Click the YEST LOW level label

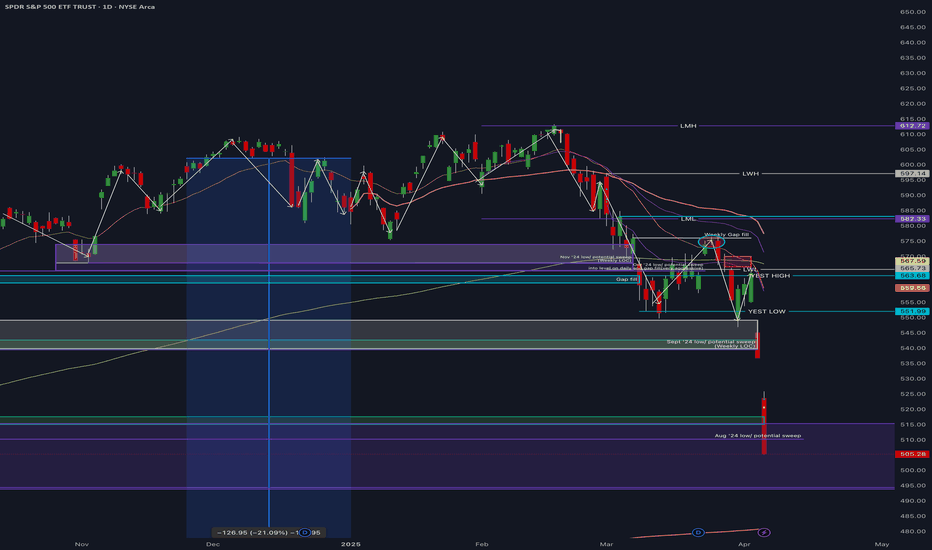(767, 311)
